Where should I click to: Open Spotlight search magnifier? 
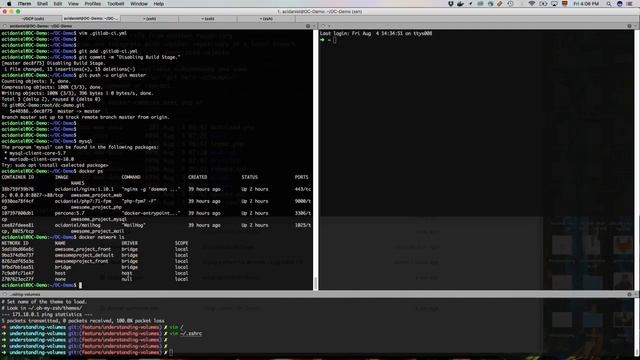(609, 4)
